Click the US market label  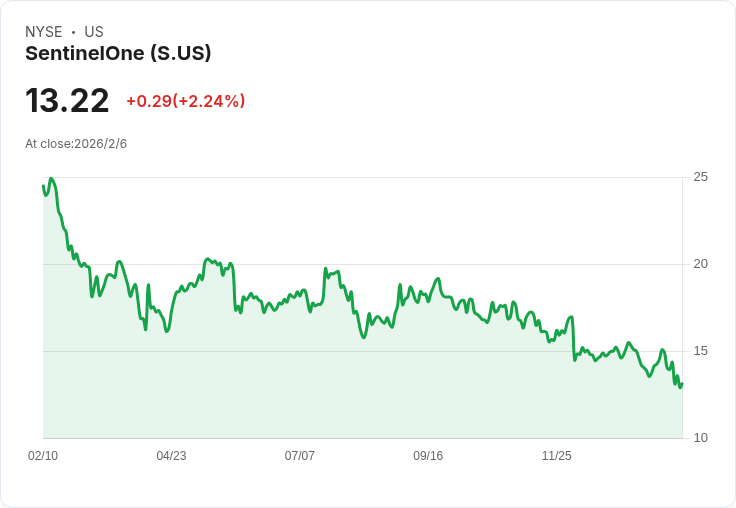[x=94, y=32]
